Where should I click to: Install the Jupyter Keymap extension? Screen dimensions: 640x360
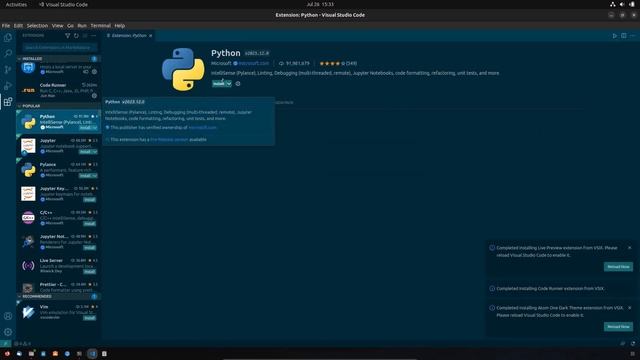[x=89, y=200]
